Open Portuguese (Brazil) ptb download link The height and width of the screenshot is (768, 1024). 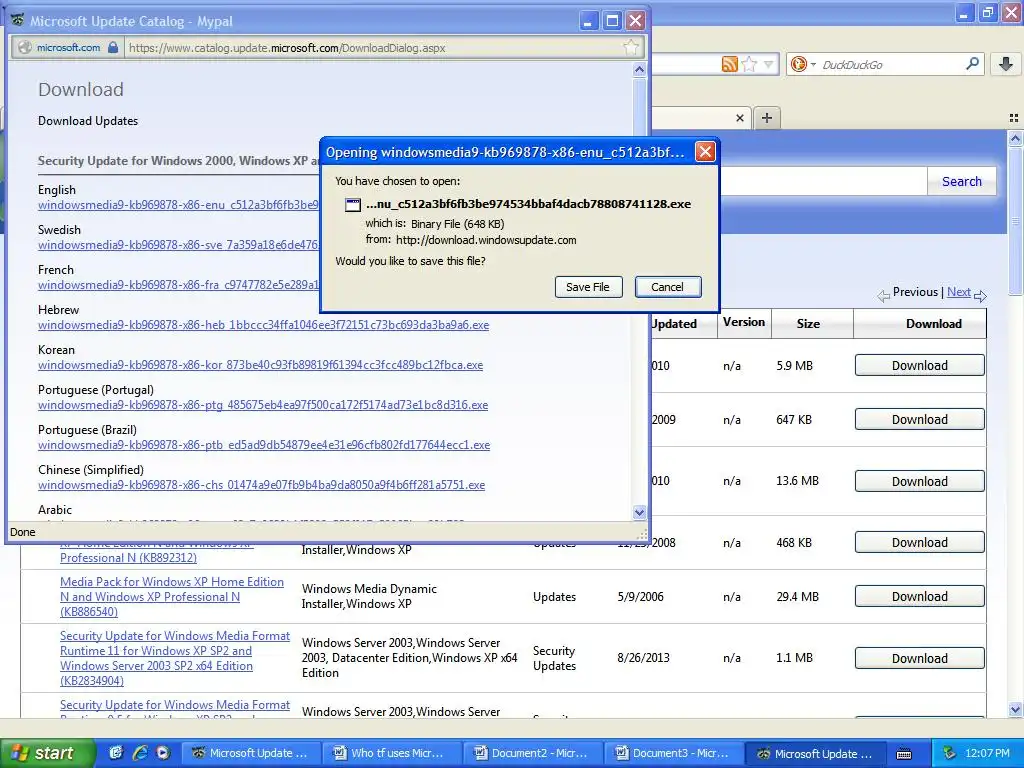coord(264,445)
